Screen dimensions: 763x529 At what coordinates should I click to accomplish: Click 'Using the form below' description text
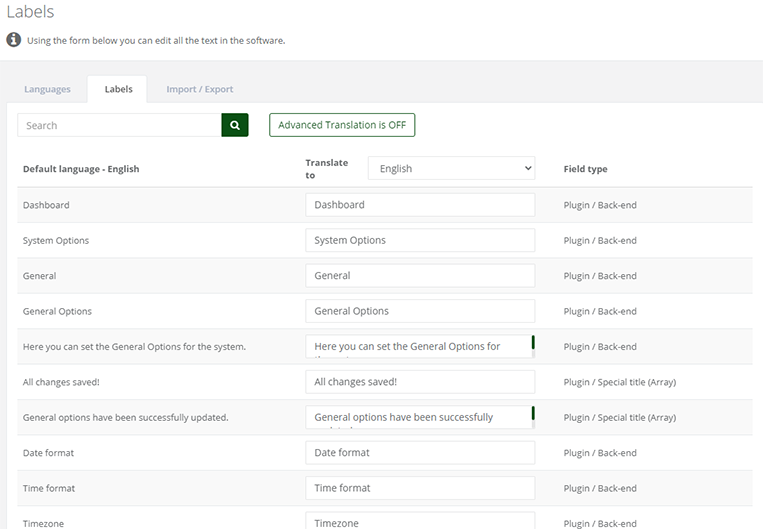pos(156,40)
